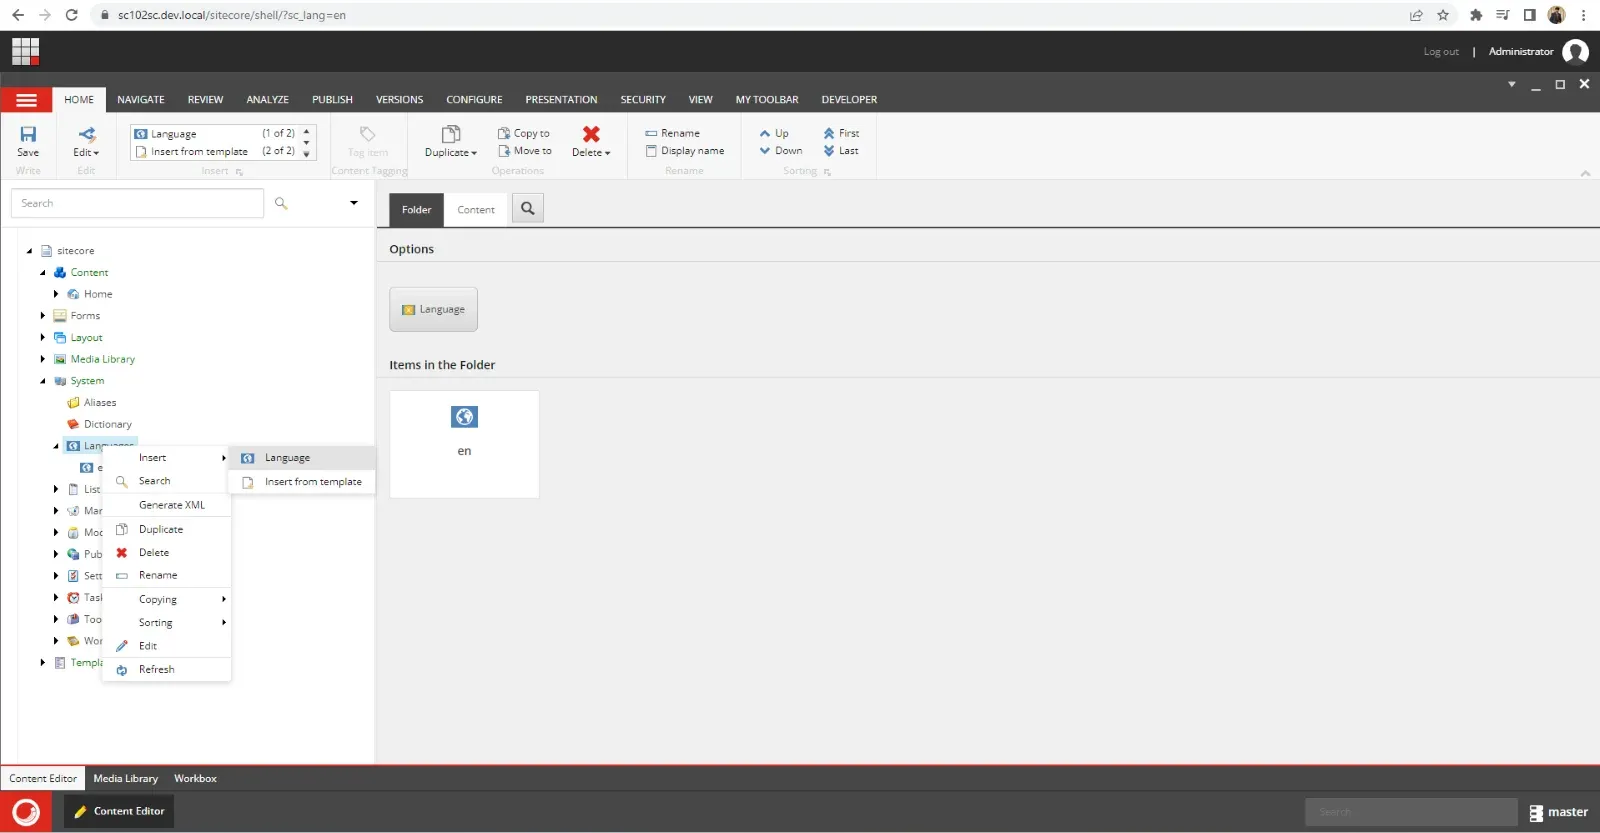Click Display name in the ribbon

(x=685, y=151)
